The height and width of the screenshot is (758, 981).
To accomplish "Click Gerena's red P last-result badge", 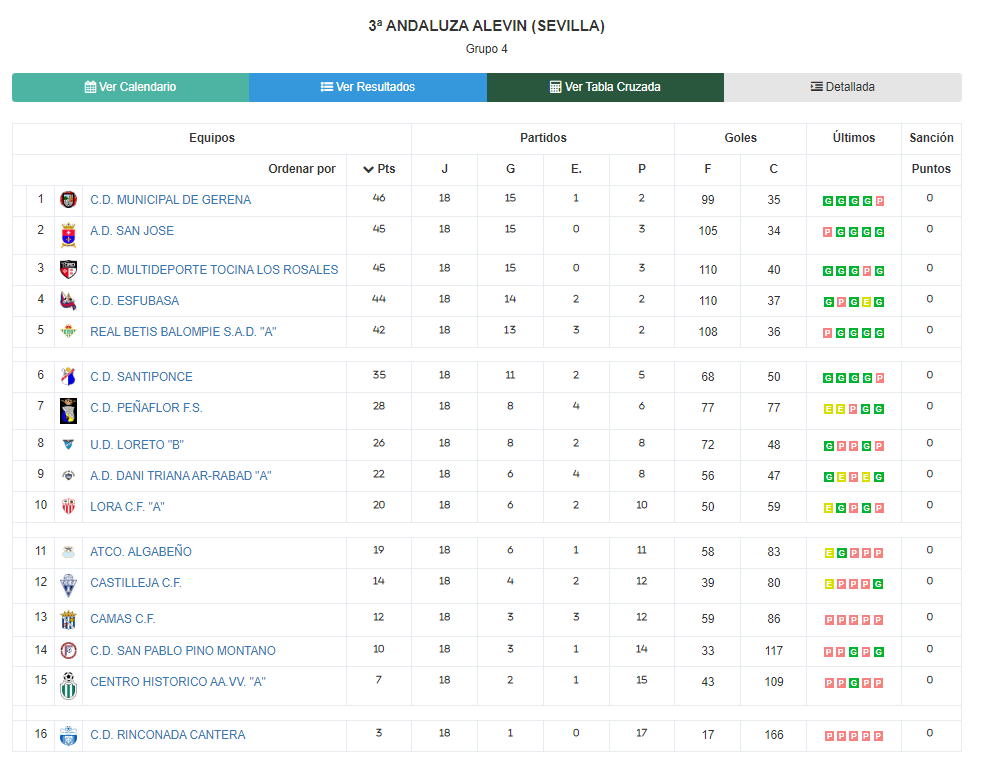I will [880, 201].
